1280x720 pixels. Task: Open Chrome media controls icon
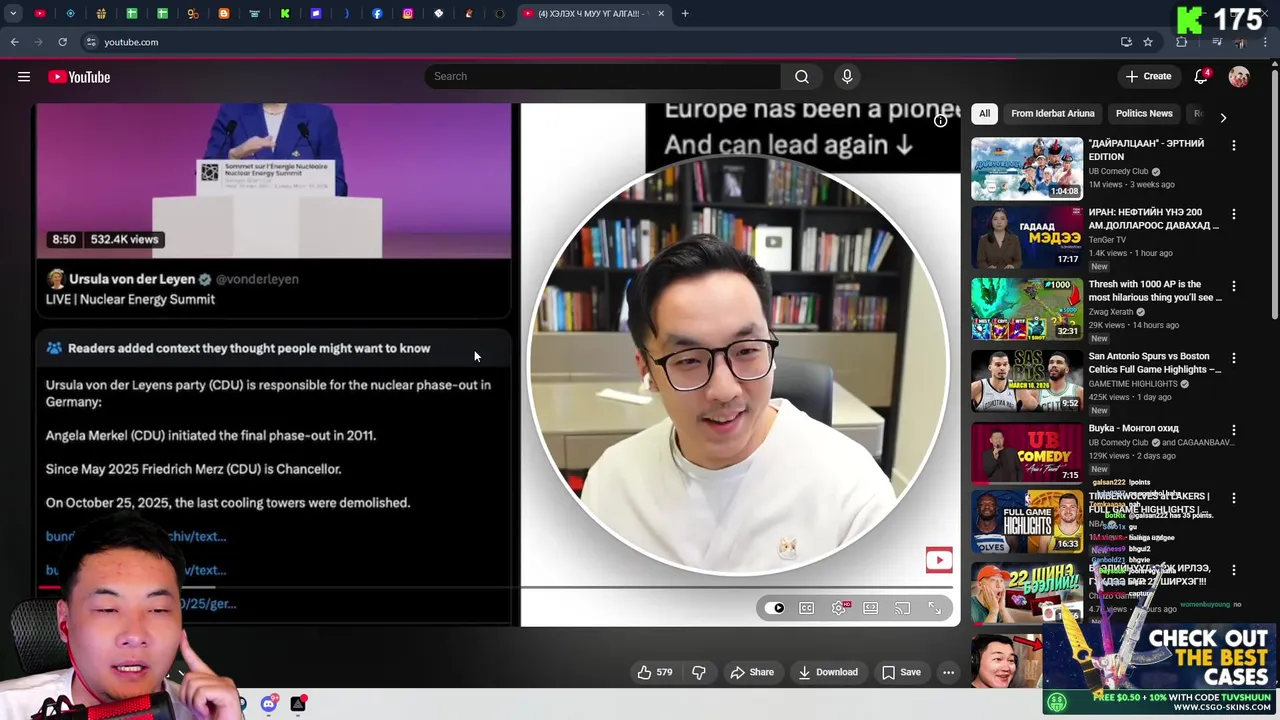pyautogui.click(x=1216, y=42)
